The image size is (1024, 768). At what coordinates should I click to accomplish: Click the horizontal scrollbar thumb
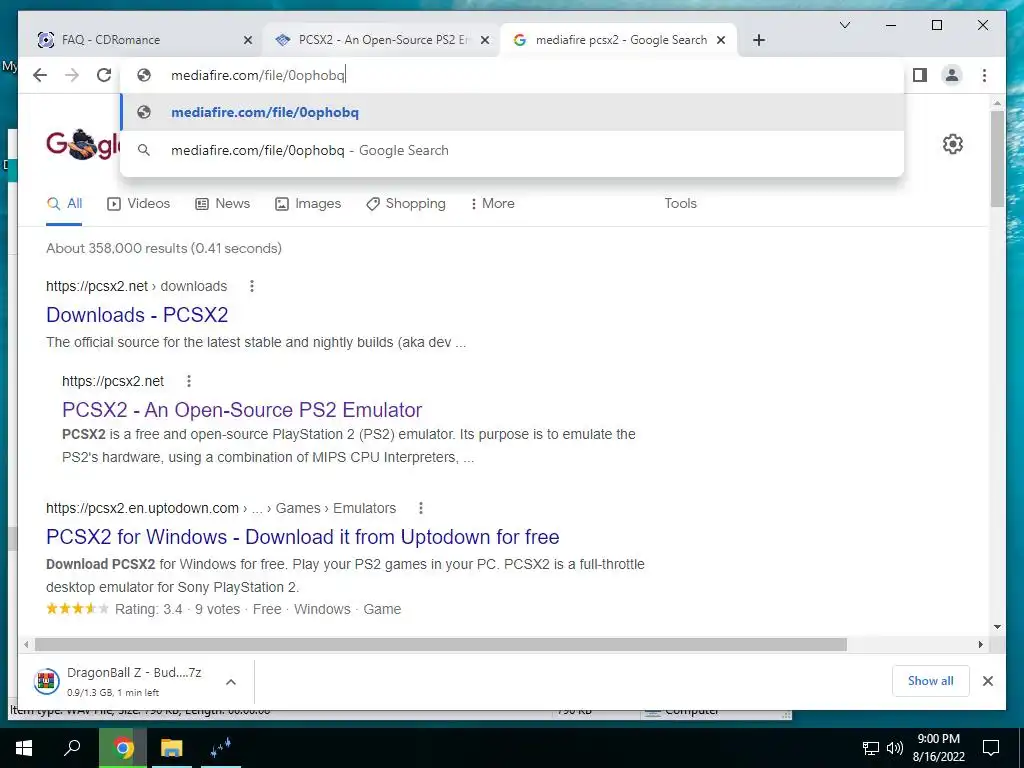click(x=441, y=645)
